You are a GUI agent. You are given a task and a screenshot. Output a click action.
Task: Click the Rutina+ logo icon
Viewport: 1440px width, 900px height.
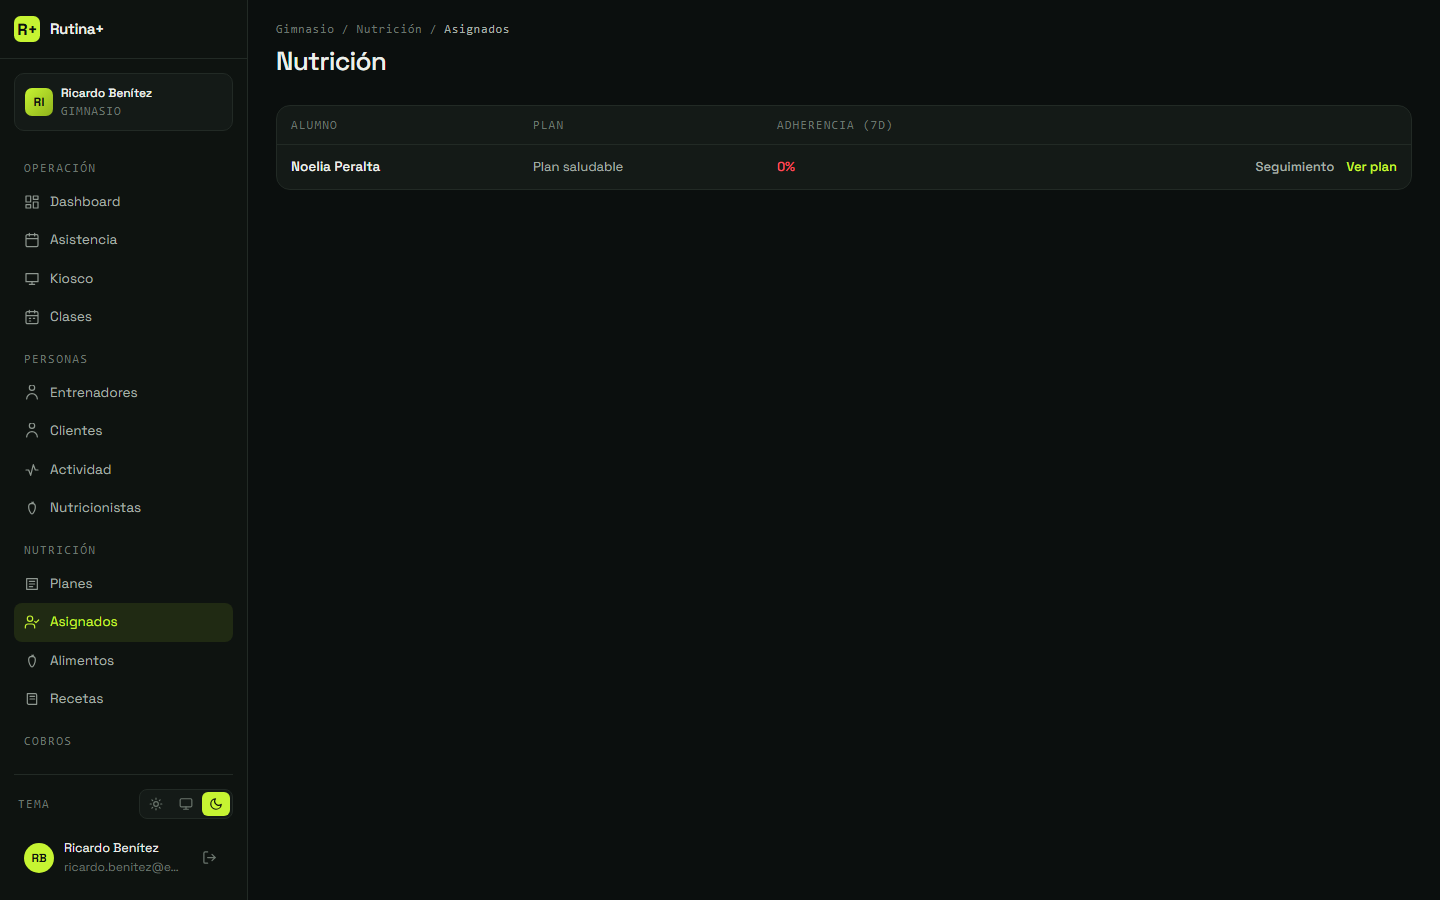pos(27,29)
